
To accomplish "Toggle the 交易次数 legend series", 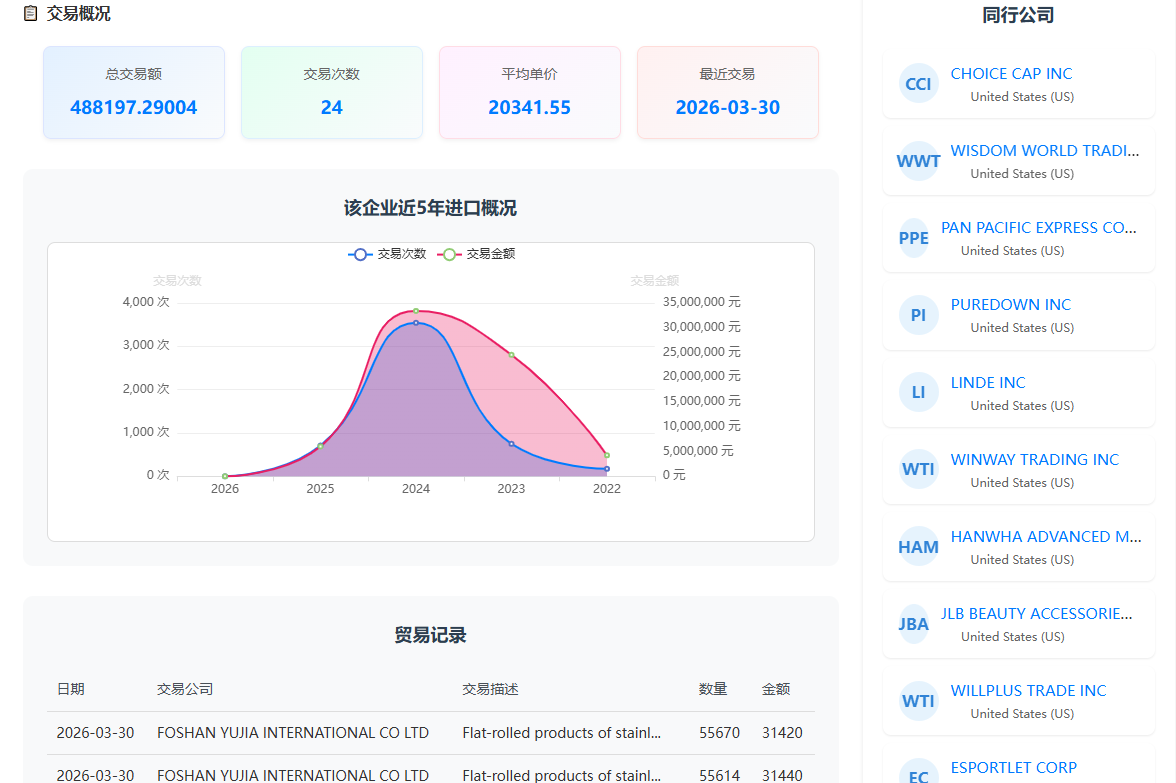I will (388, 254).
